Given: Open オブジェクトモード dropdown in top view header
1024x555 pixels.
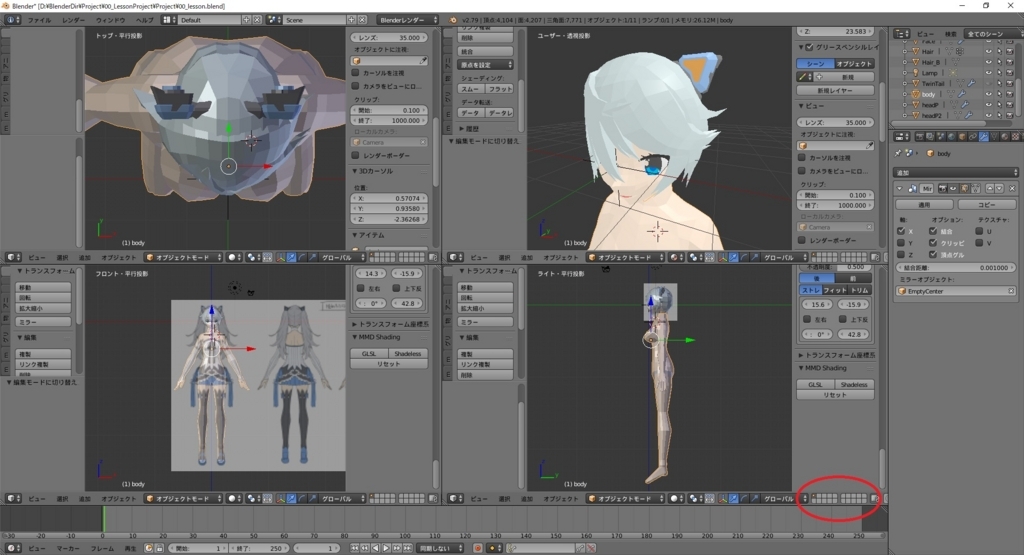Looking at the screenshot, I should point(184,257).
